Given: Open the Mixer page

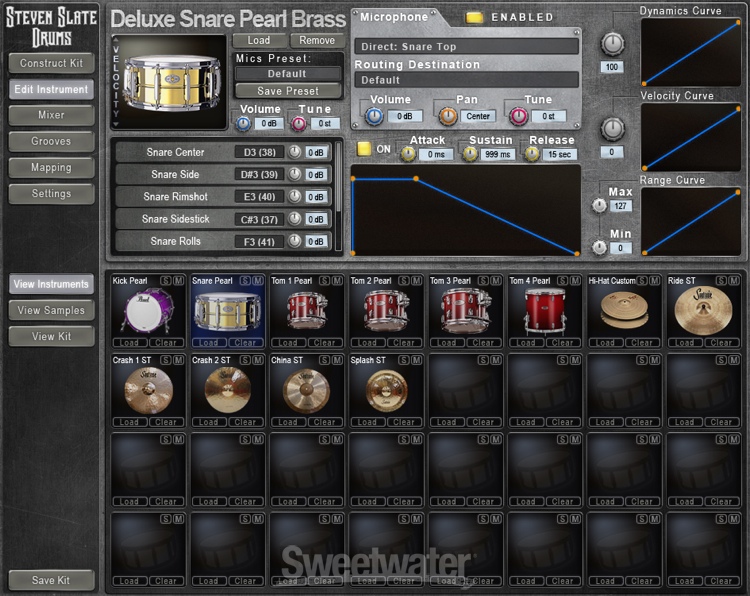Looking at the screenshot, I should [51, 115].
